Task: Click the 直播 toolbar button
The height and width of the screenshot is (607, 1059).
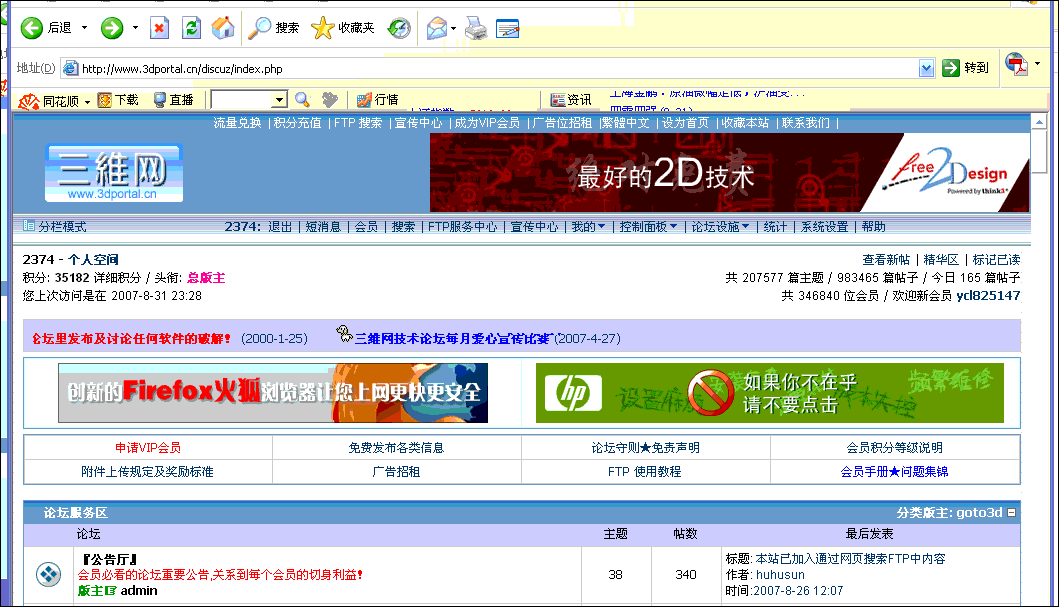Action: pos(174,100)
